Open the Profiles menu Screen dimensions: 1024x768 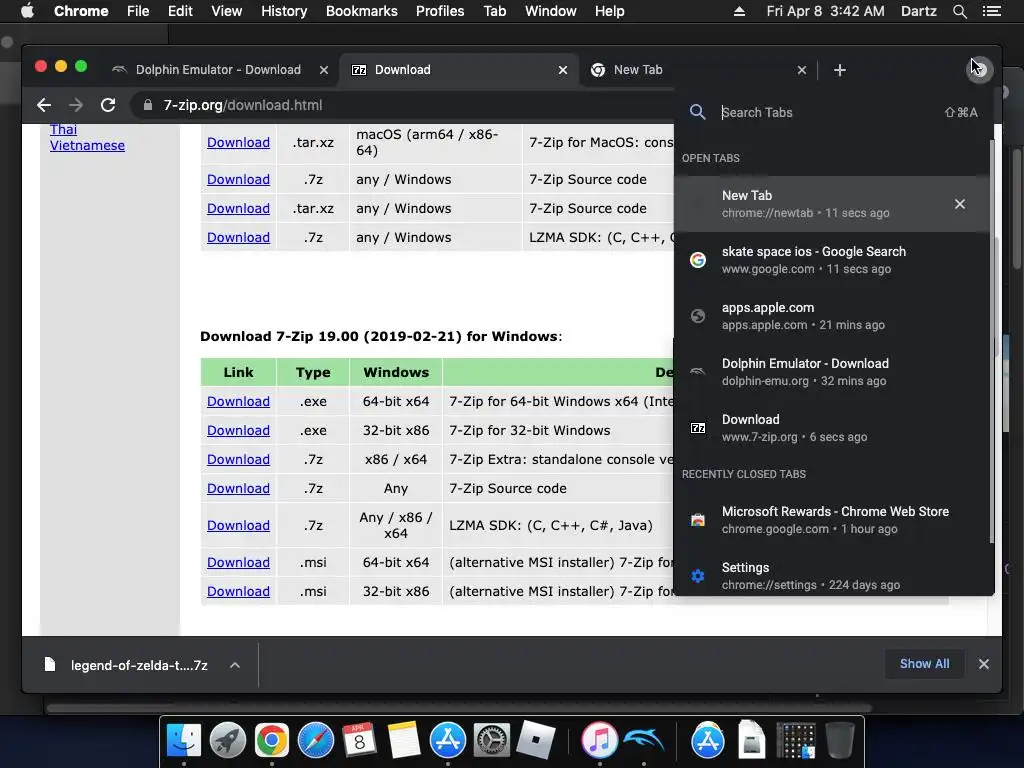pyautogui.click(x=440, y=11)
